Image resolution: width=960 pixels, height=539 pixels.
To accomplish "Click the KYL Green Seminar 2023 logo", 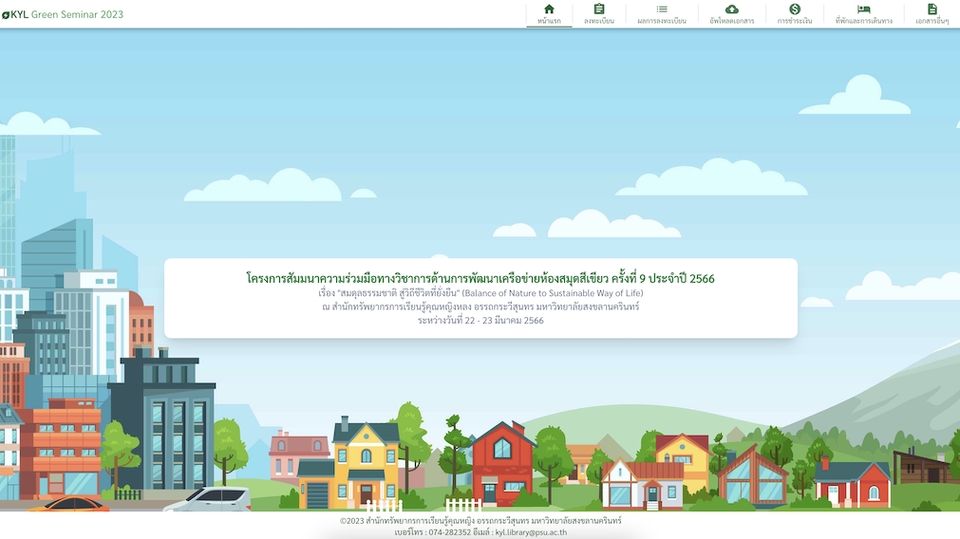I will [x=62, y=14].
